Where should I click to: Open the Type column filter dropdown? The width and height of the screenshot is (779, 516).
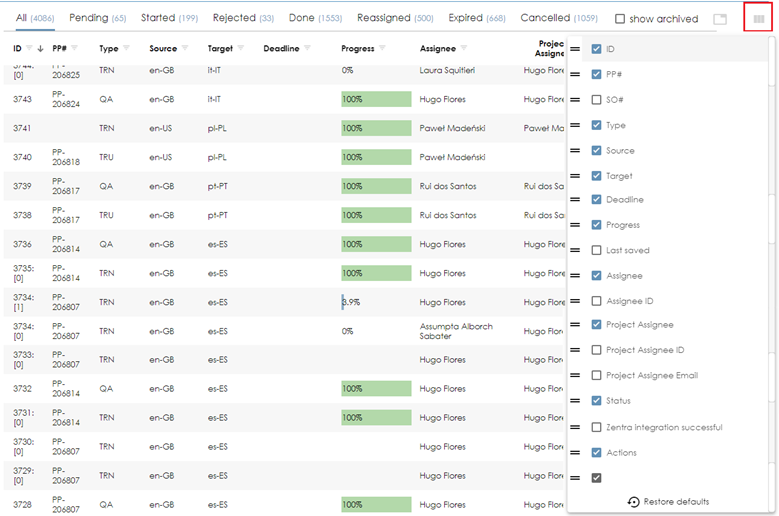coord(127,49)
